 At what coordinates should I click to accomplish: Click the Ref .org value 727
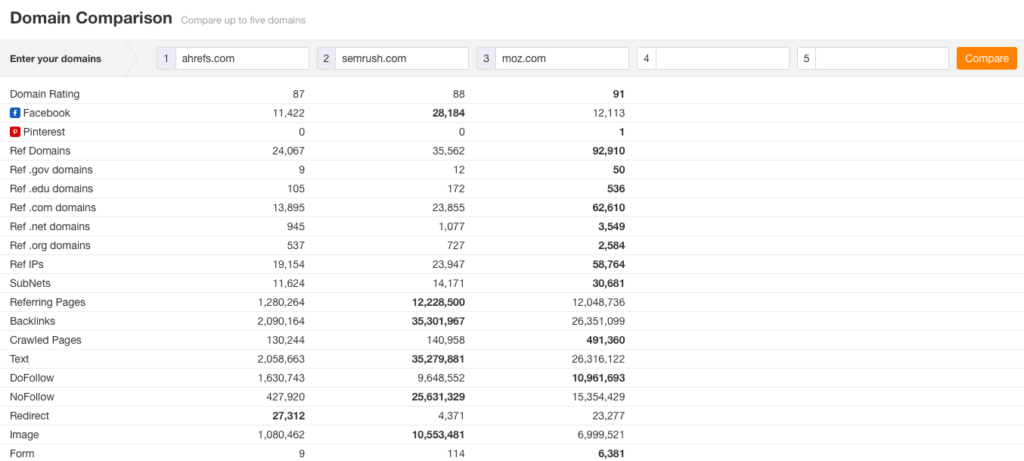pos(456,246)
